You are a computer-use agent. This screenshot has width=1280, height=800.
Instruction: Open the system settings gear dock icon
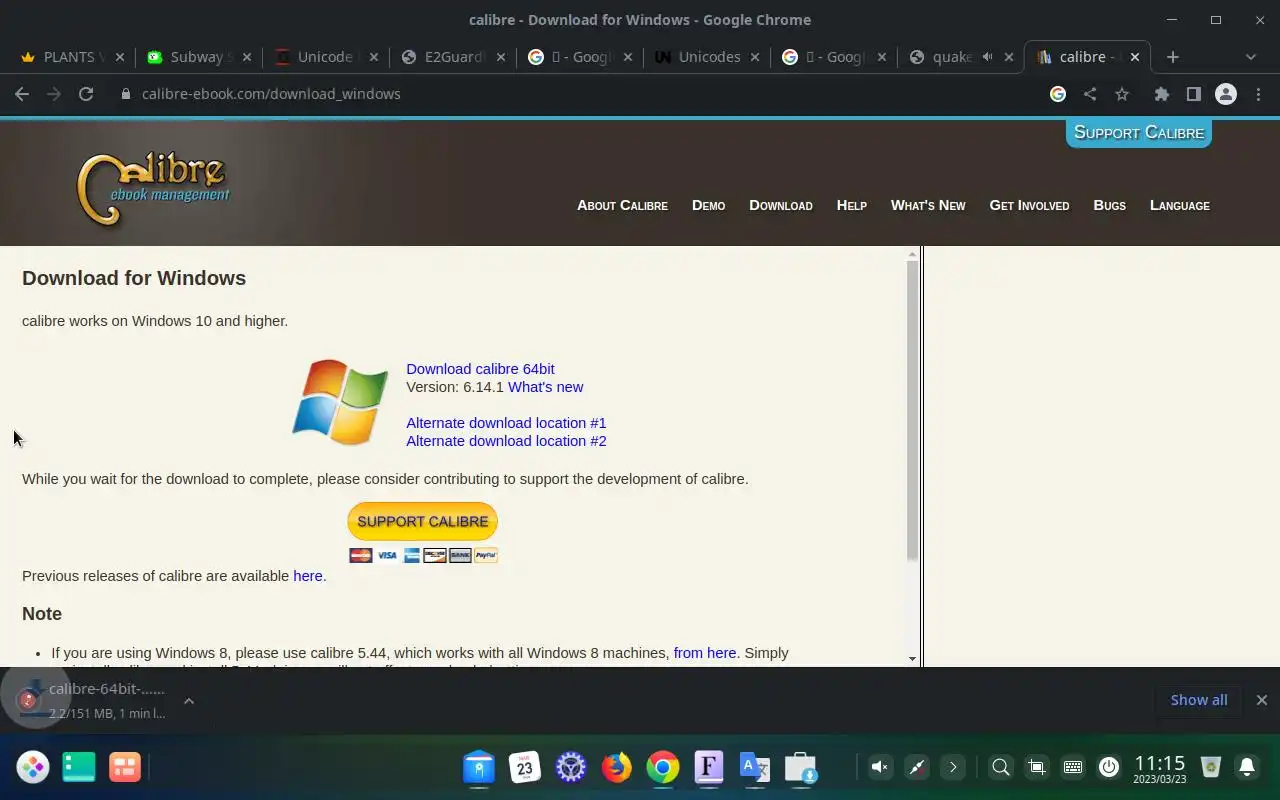(571, 767)
